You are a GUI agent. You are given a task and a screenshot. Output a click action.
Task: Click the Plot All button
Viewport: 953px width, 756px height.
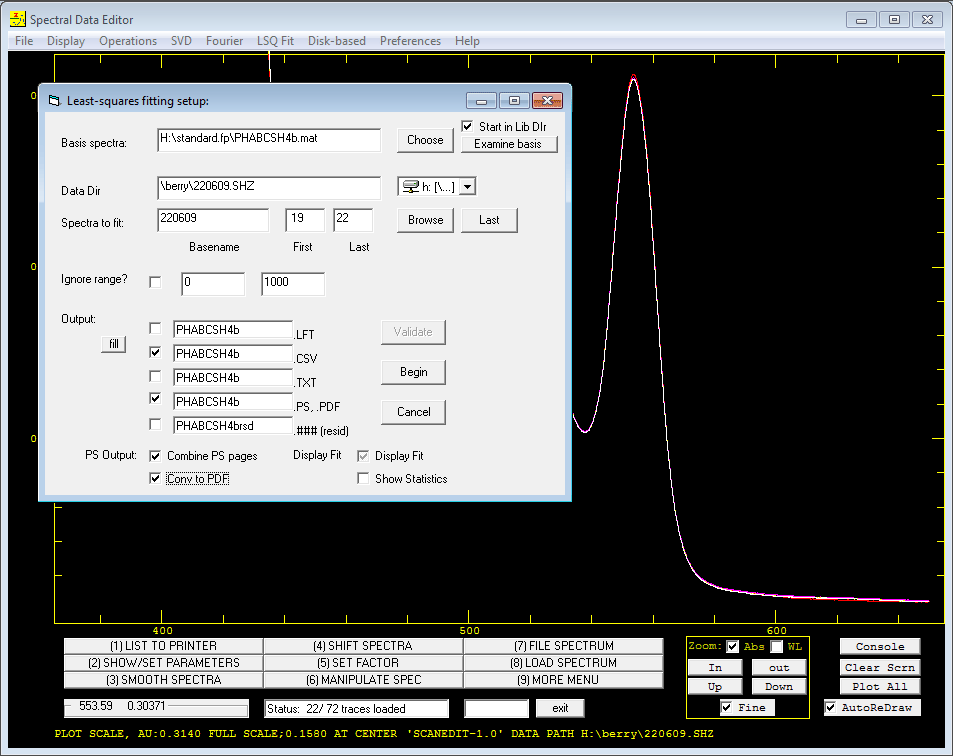coord(879,686)
